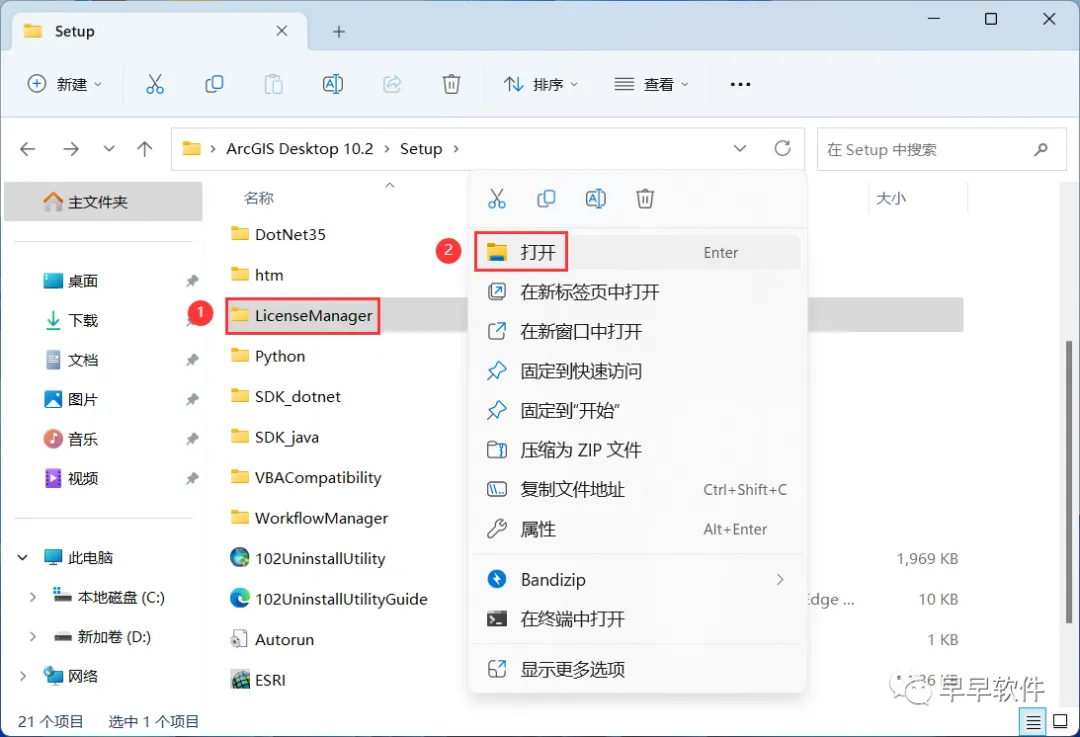The width and height of the screenshot is (1080, 737).
Task: Go back with the left arrow
Action: click(28, 149)
